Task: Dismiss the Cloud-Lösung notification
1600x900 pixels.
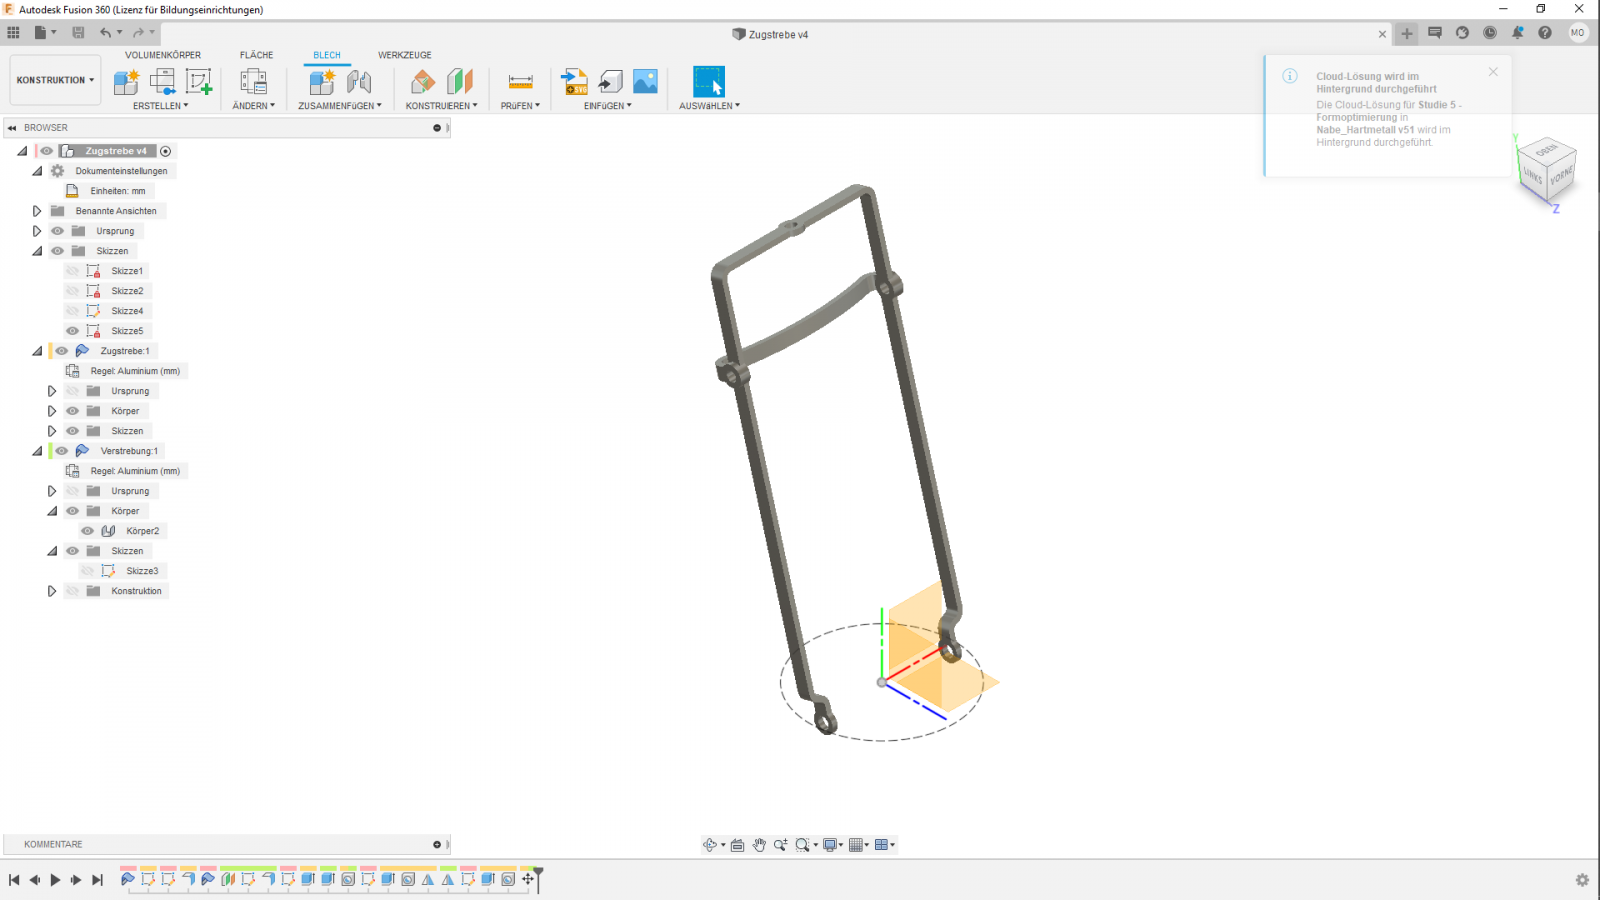Action: tap(1493, 72)
